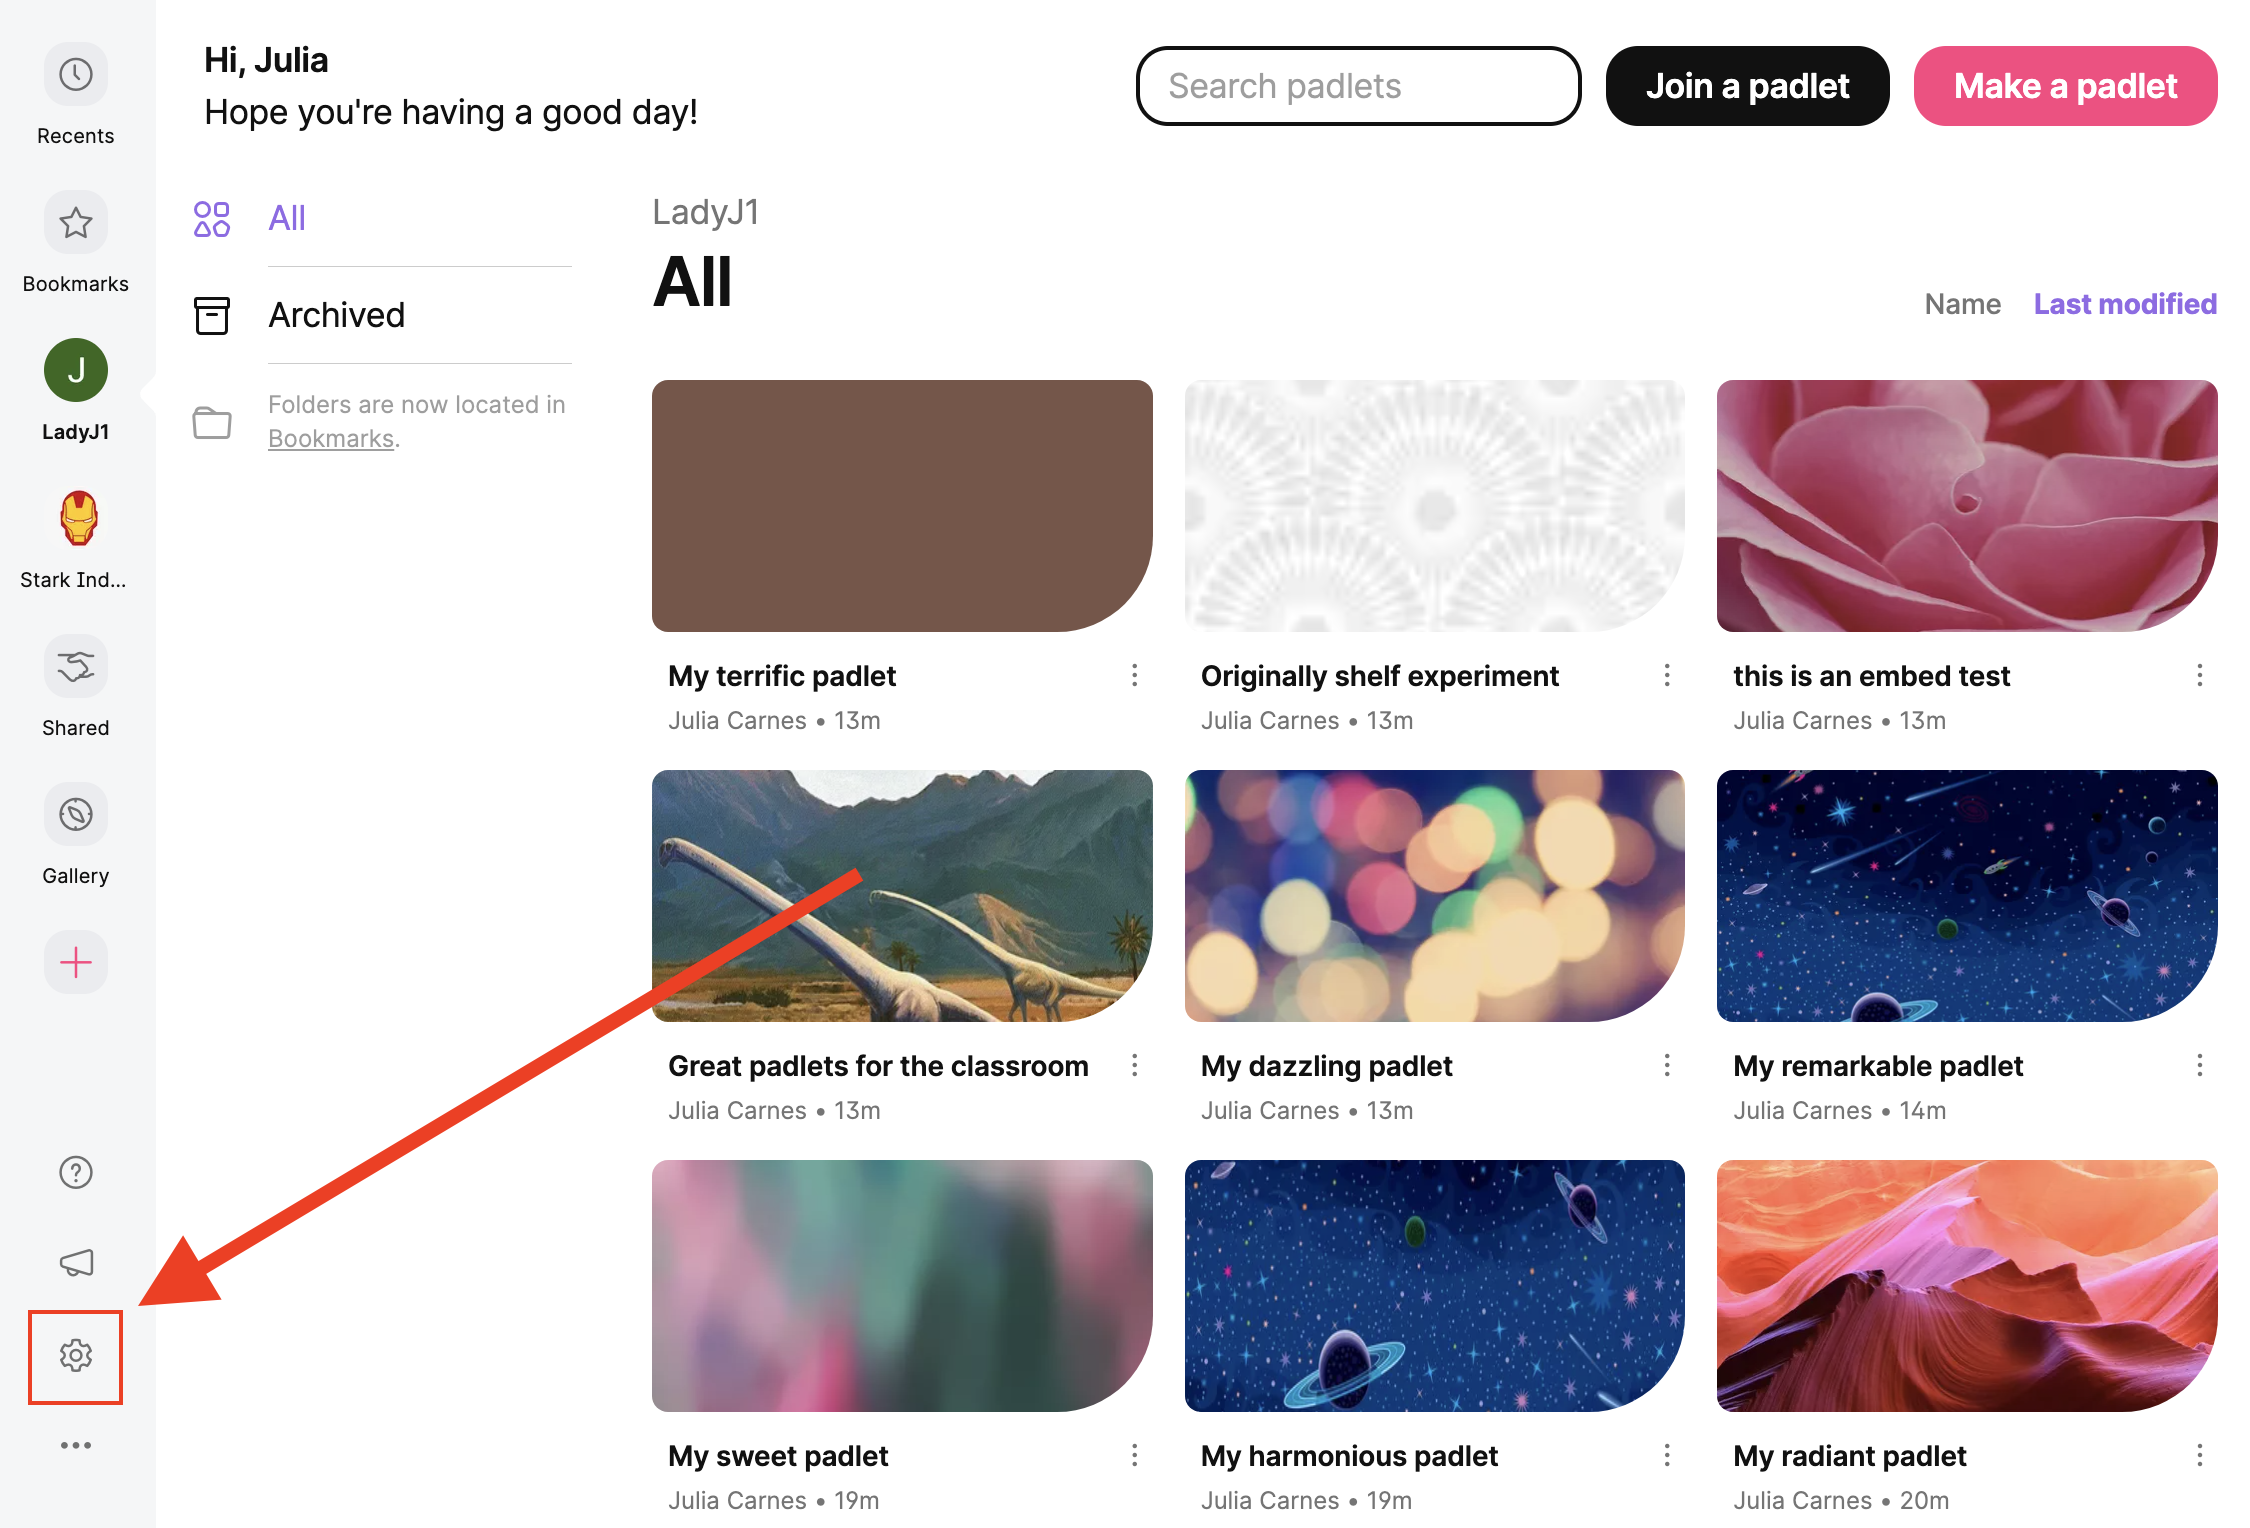The image size is (2250, 1528).
Task: Sort padlets by Name
Action: coord(1963,304)
